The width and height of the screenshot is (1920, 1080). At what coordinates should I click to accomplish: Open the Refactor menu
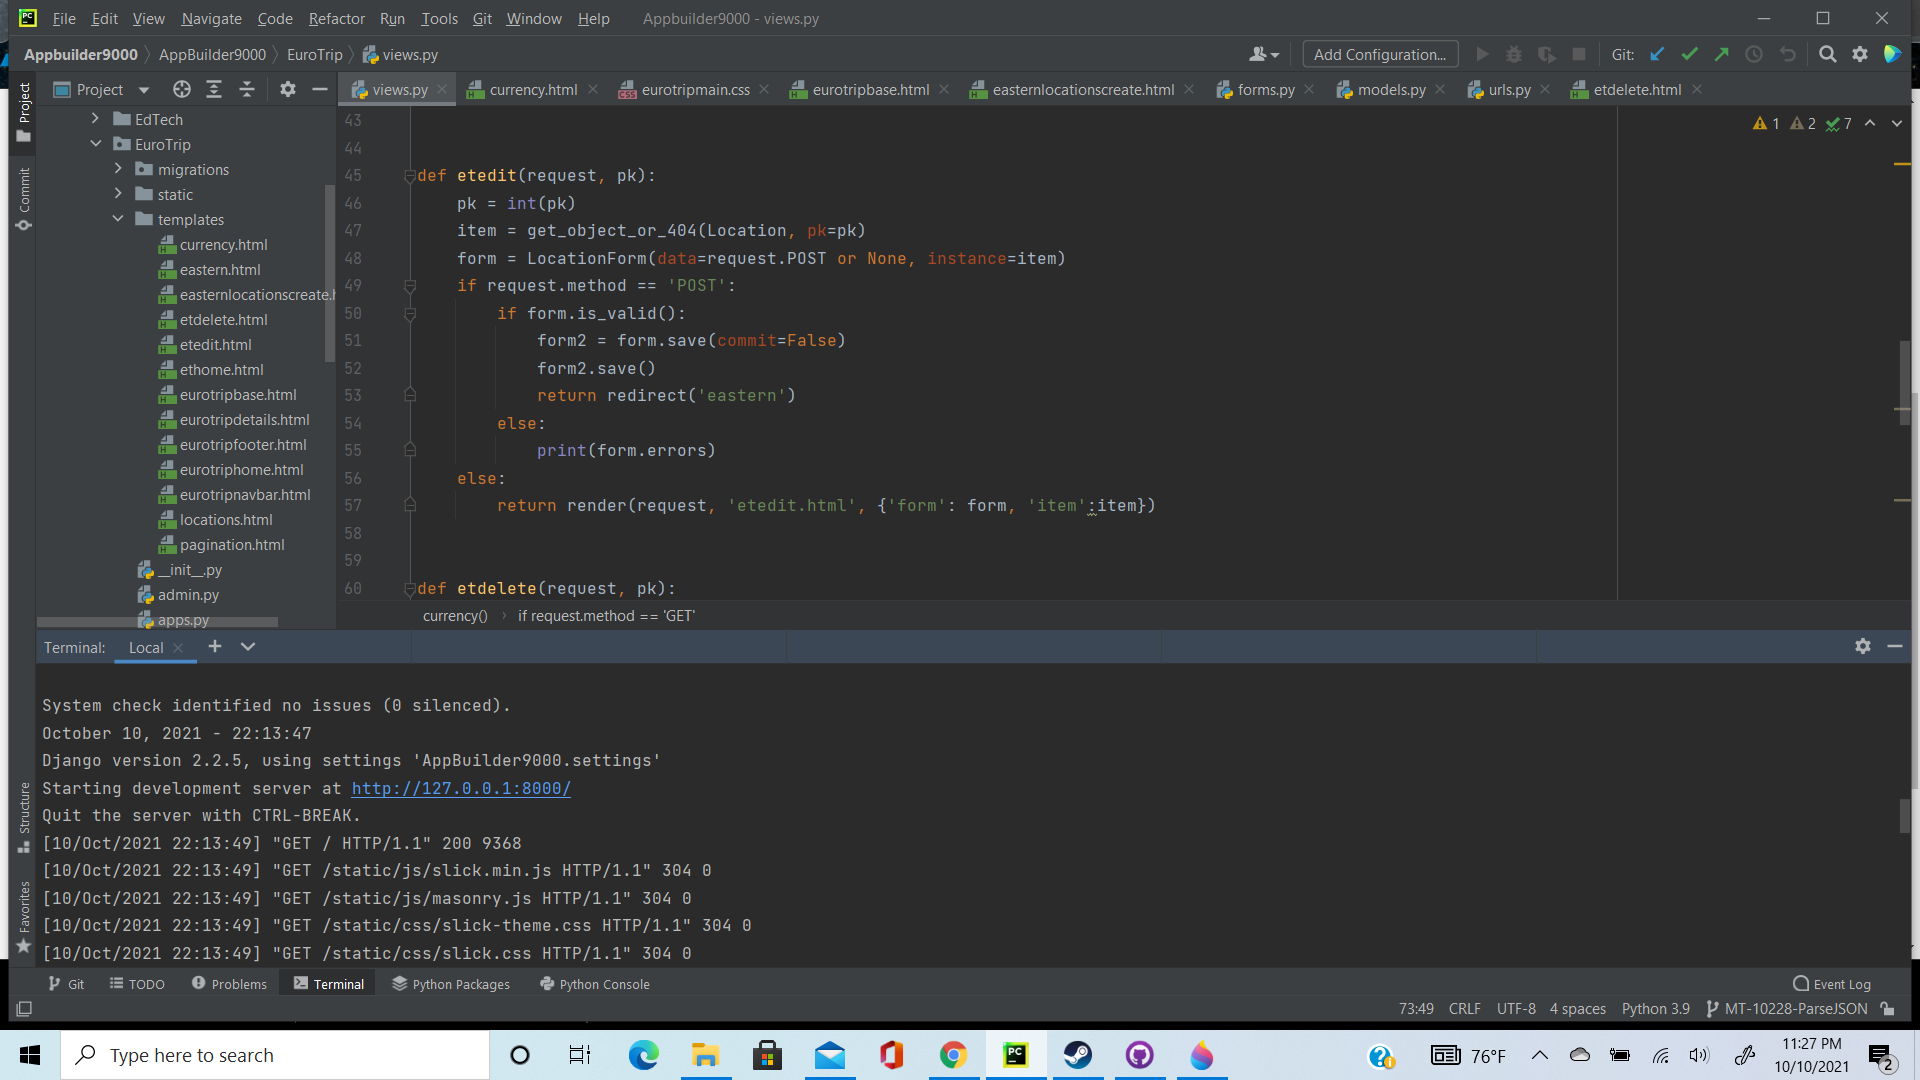336,18
